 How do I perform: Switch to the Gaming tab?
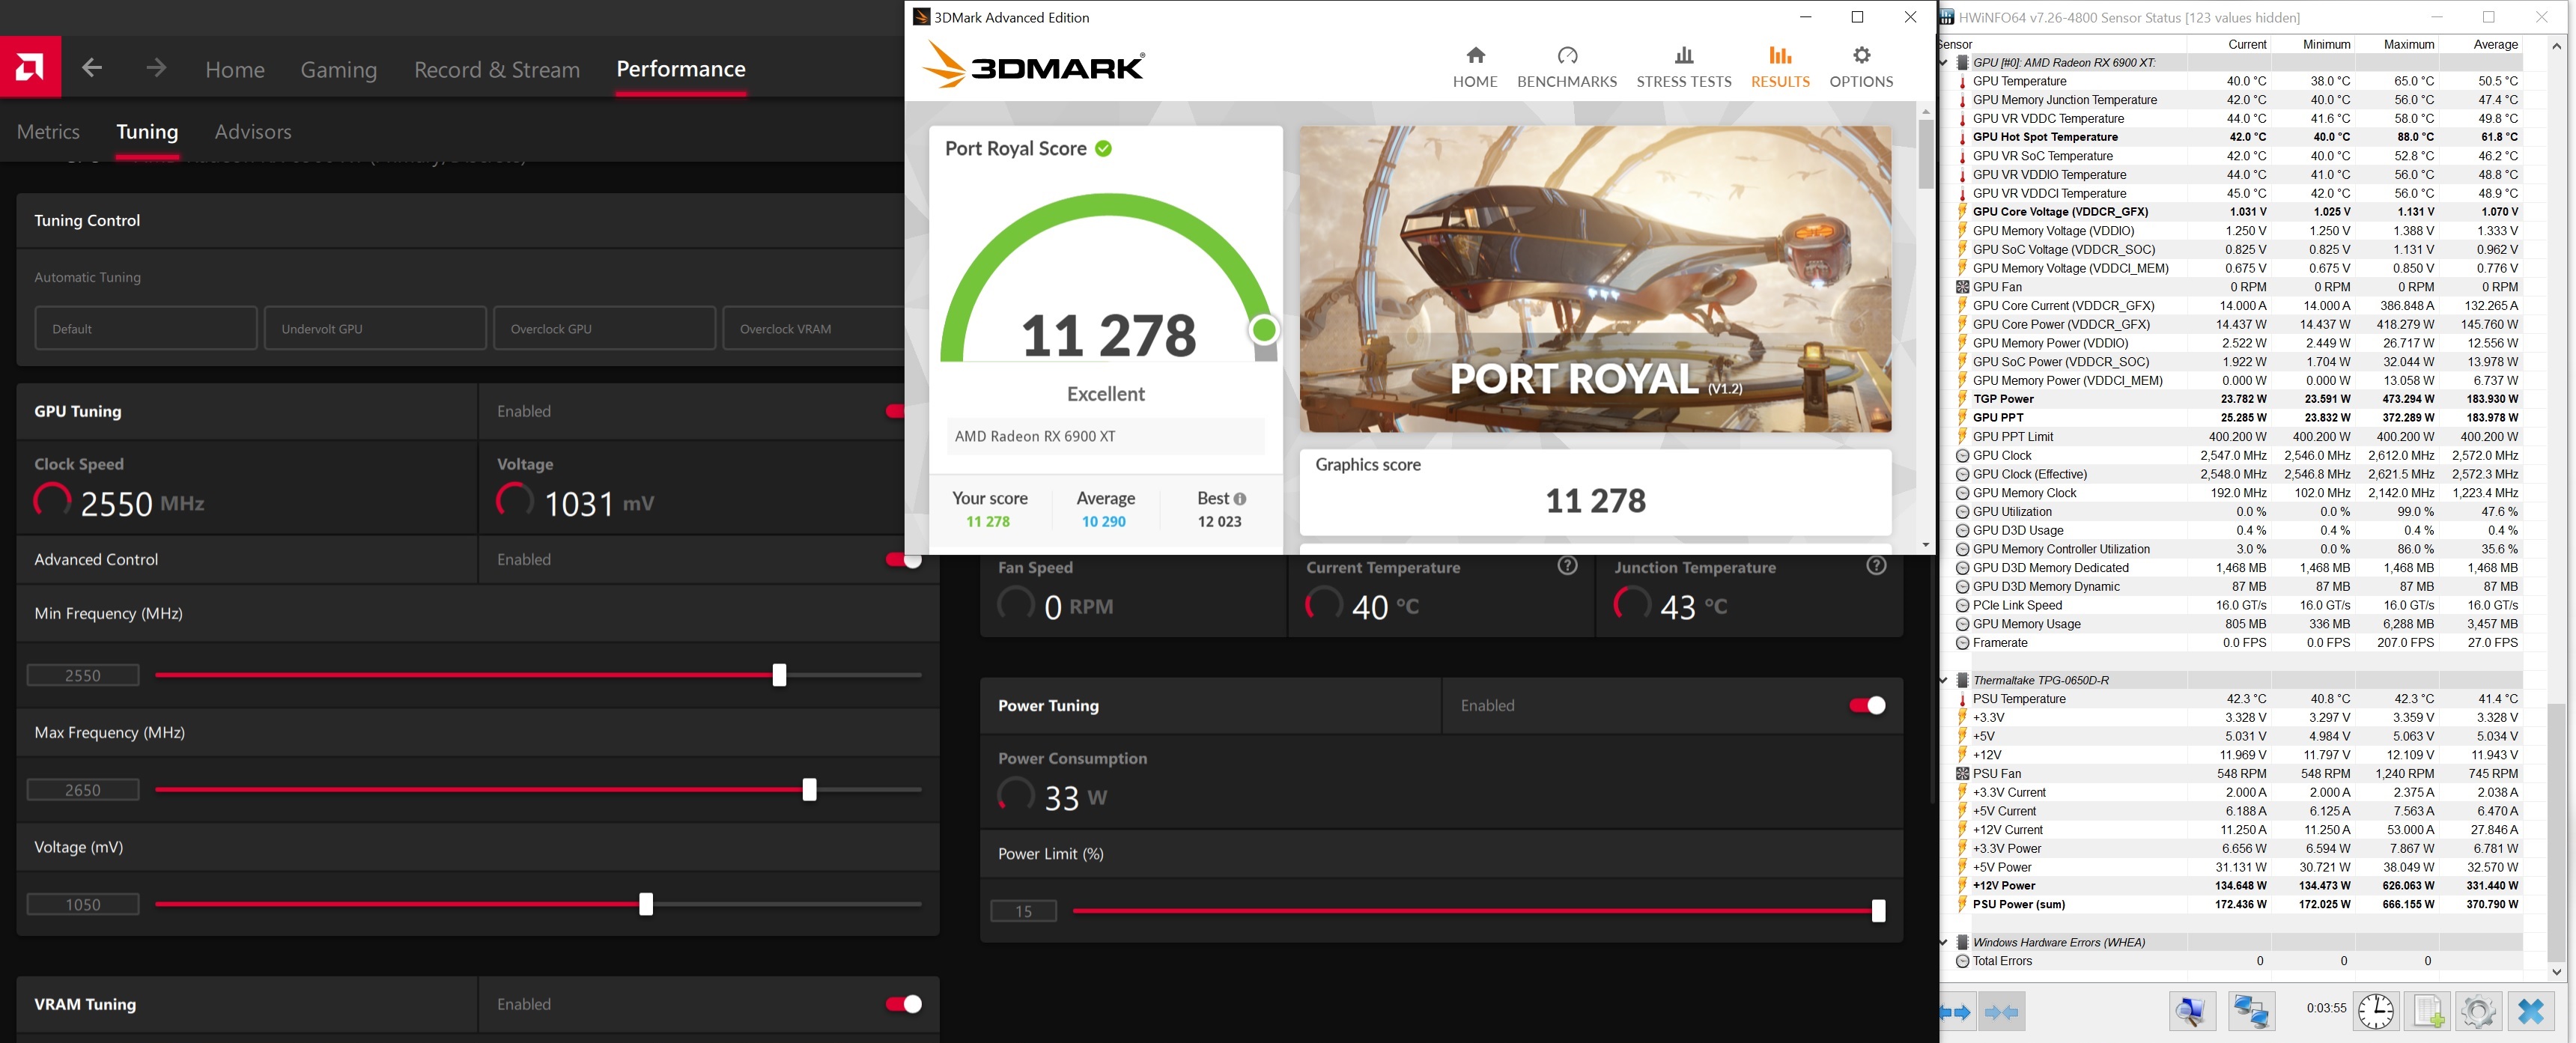pyautogui.click(x=338, y=69)
